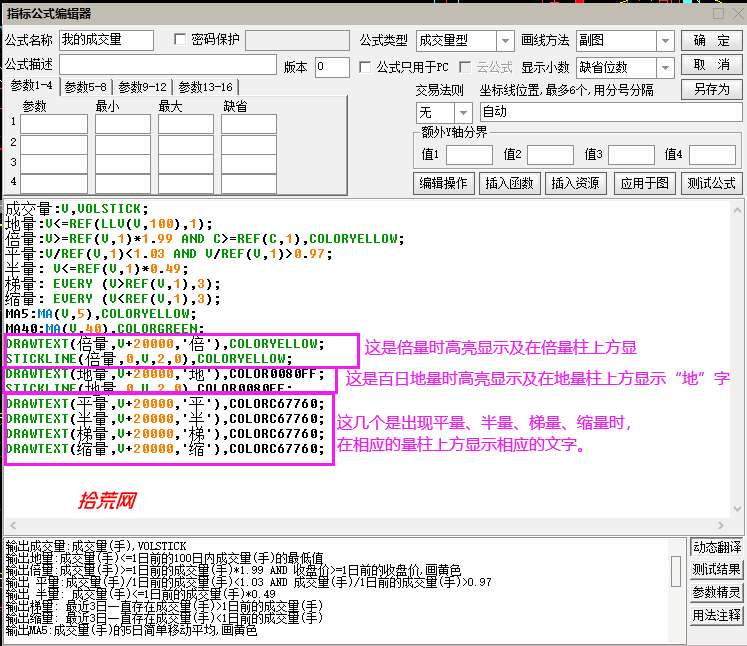Click the 测试公式 button
The width and height of the screenshot is (747, 646).
(712, 183)
